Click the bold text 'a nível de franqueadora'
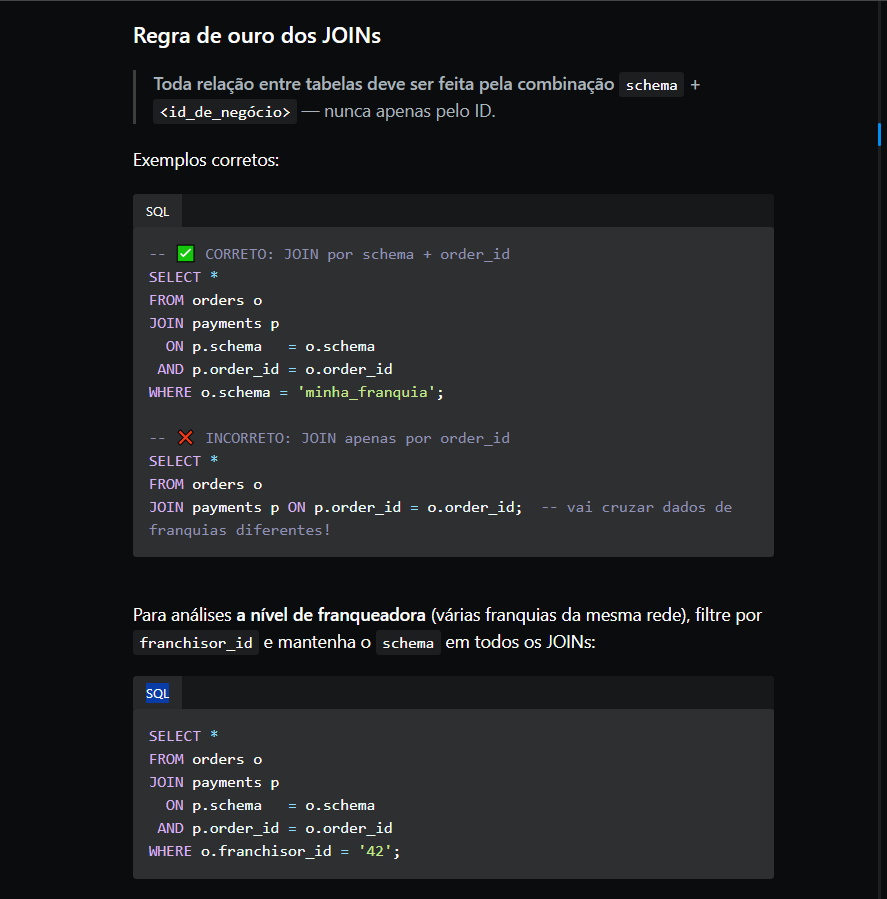887x899 pixels. tap(331, 615)
